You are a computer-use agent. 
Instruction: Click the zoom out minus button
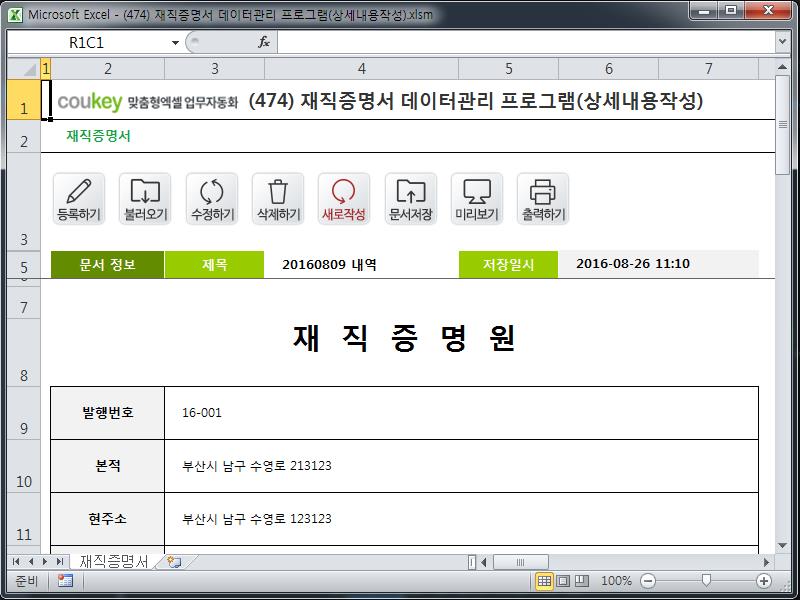click(648, 581)
